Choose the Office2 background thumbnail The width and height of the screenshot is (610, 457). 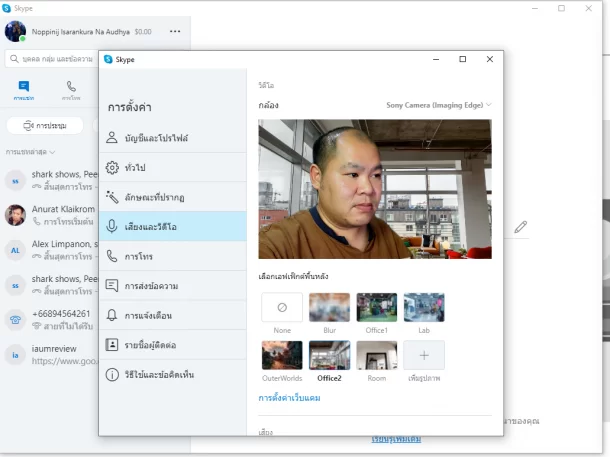330,355
